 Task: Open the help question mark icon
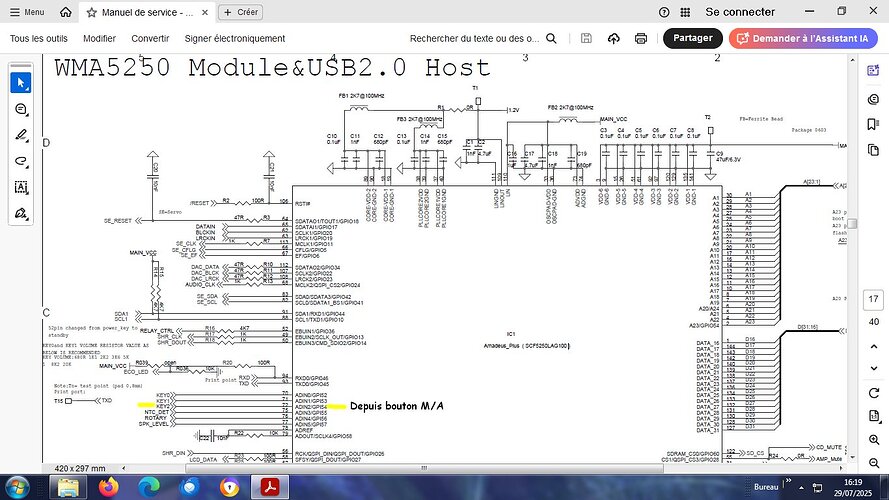click(x=664, y=12)
